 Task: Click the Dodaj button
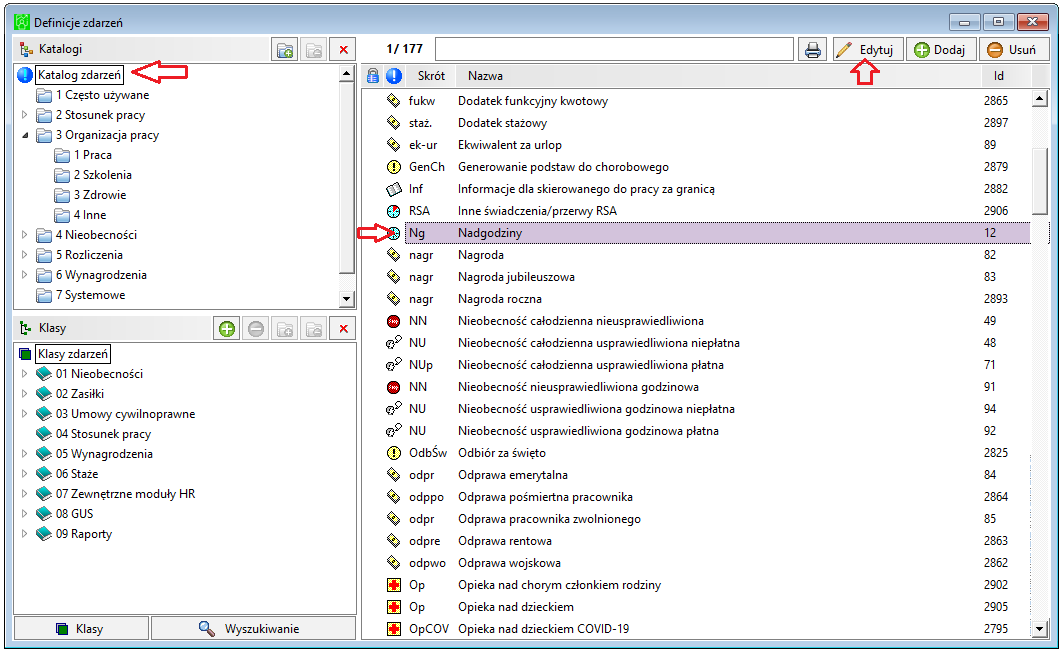[941, 49]
